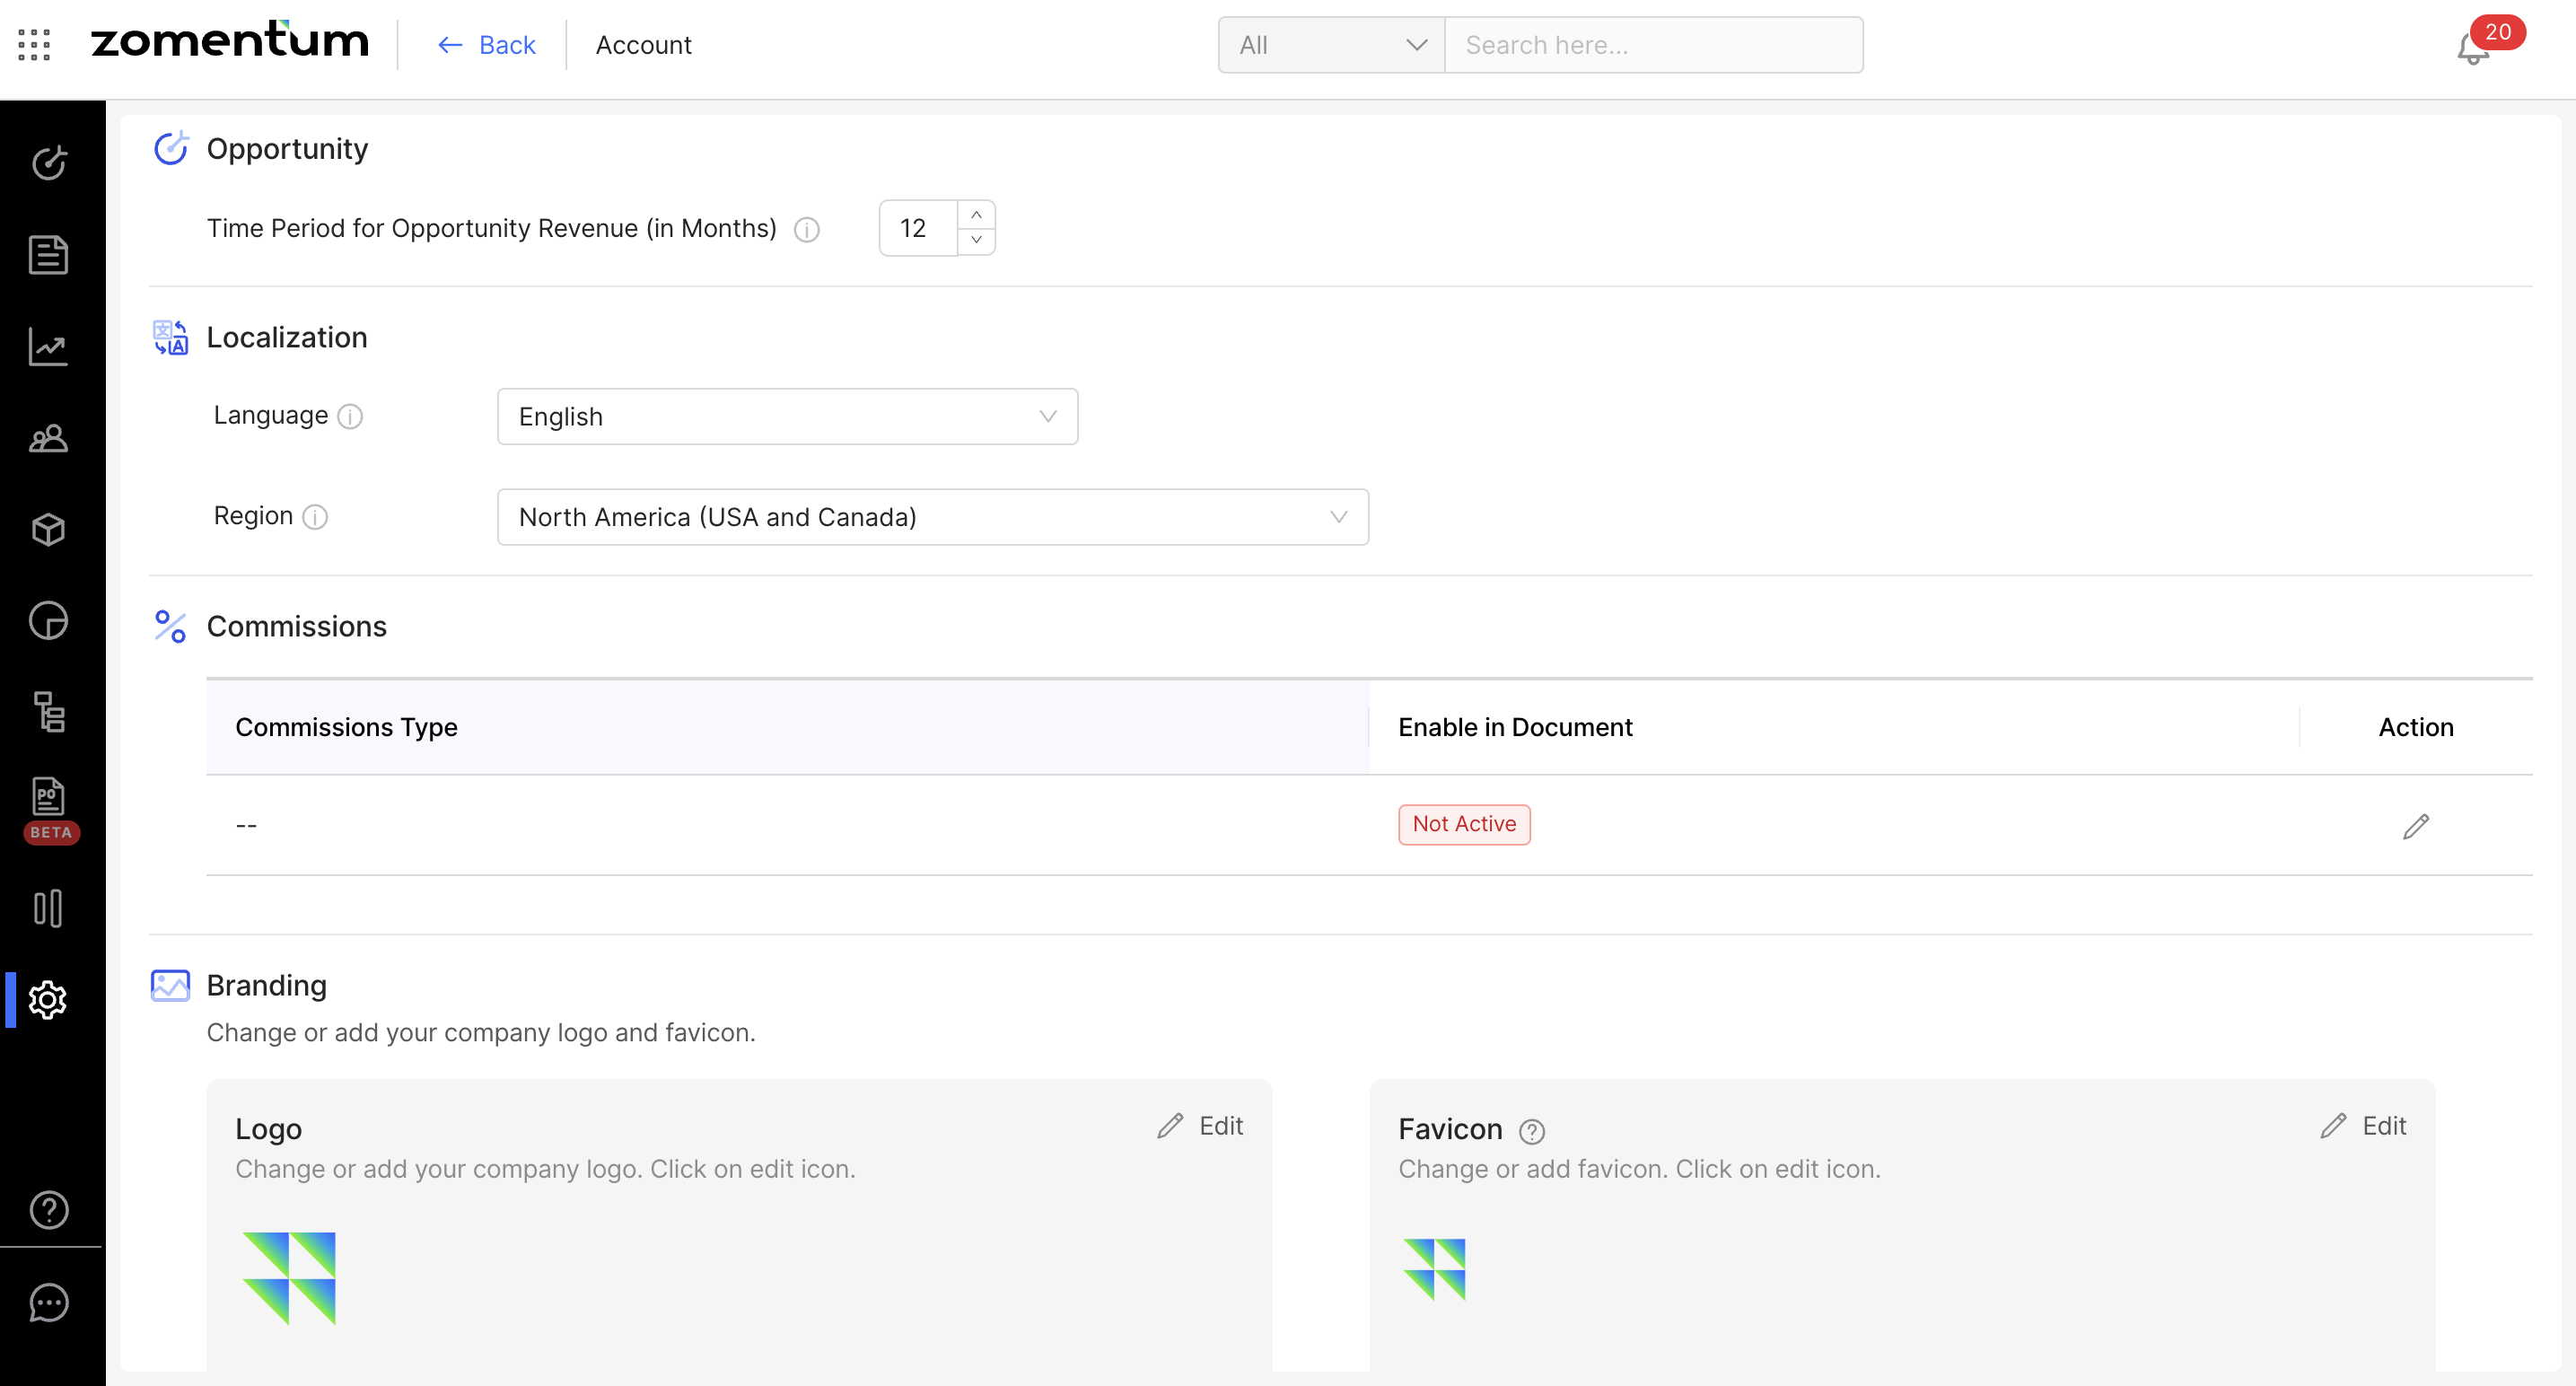Expand the Language dropdown
This screenshot has height=1386, width=2576.
[x=787, y=417]
